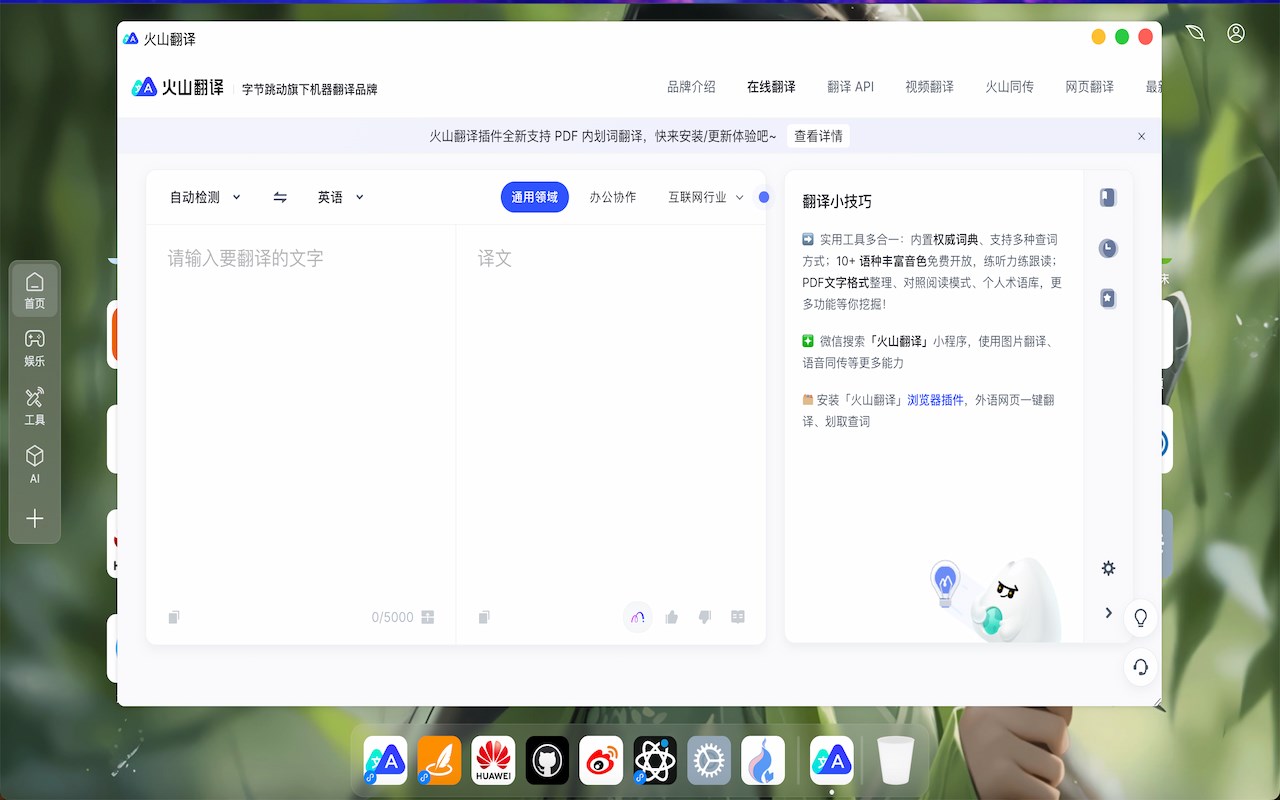Viewport: 1280px width, 800px height.
Task: Click the lightbulb floating button
Action: coord(1141,617)
